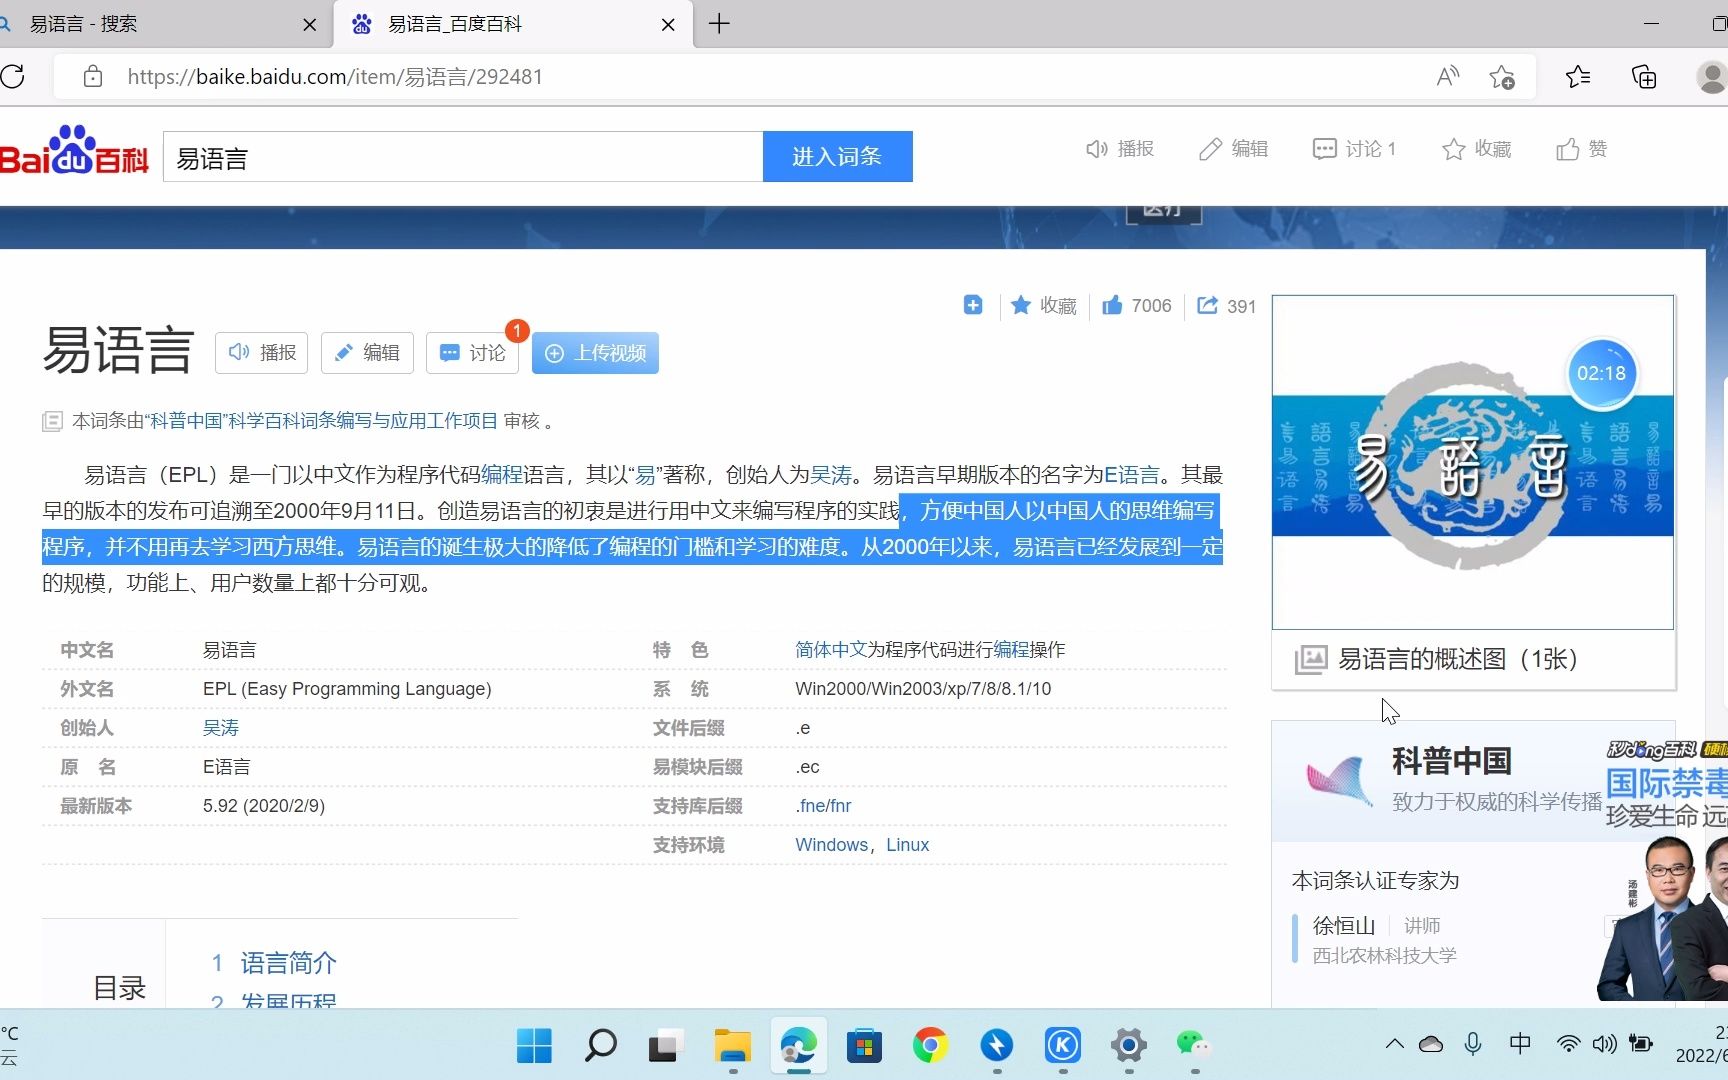Show hidden system tray icons
This screenshot has height=1080, width=1728.
(1394, 1044)
